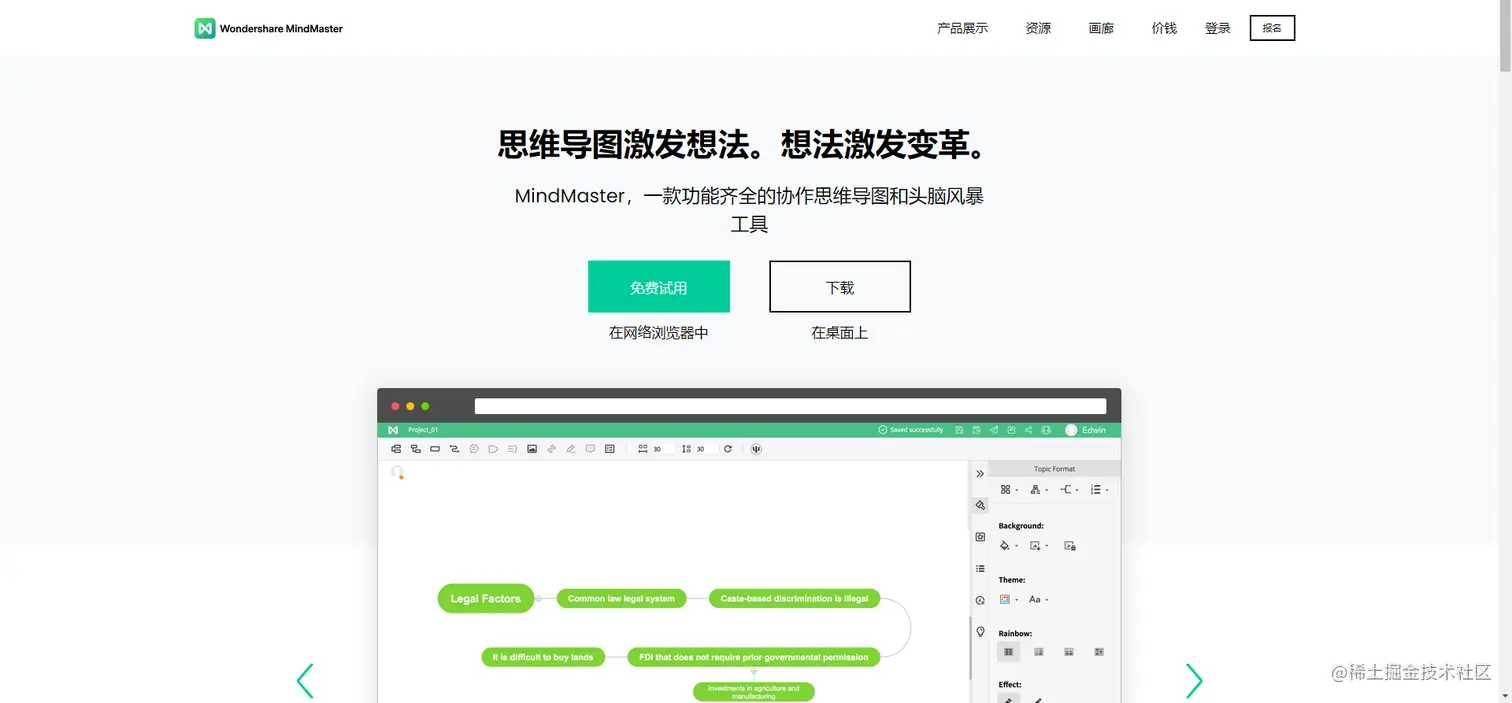The width and height of the screenshot is (1512, 703).
Task: Click the summary bracket icon
Action: (x=512, y=449)
